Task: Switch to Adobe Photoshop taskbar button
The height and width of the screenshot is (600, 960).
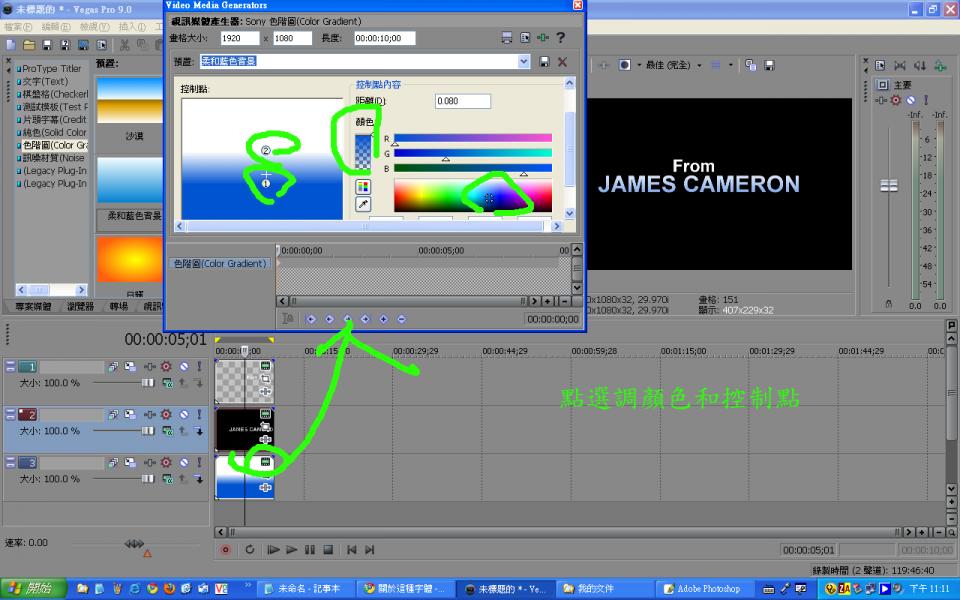Action: coord(702,589)
